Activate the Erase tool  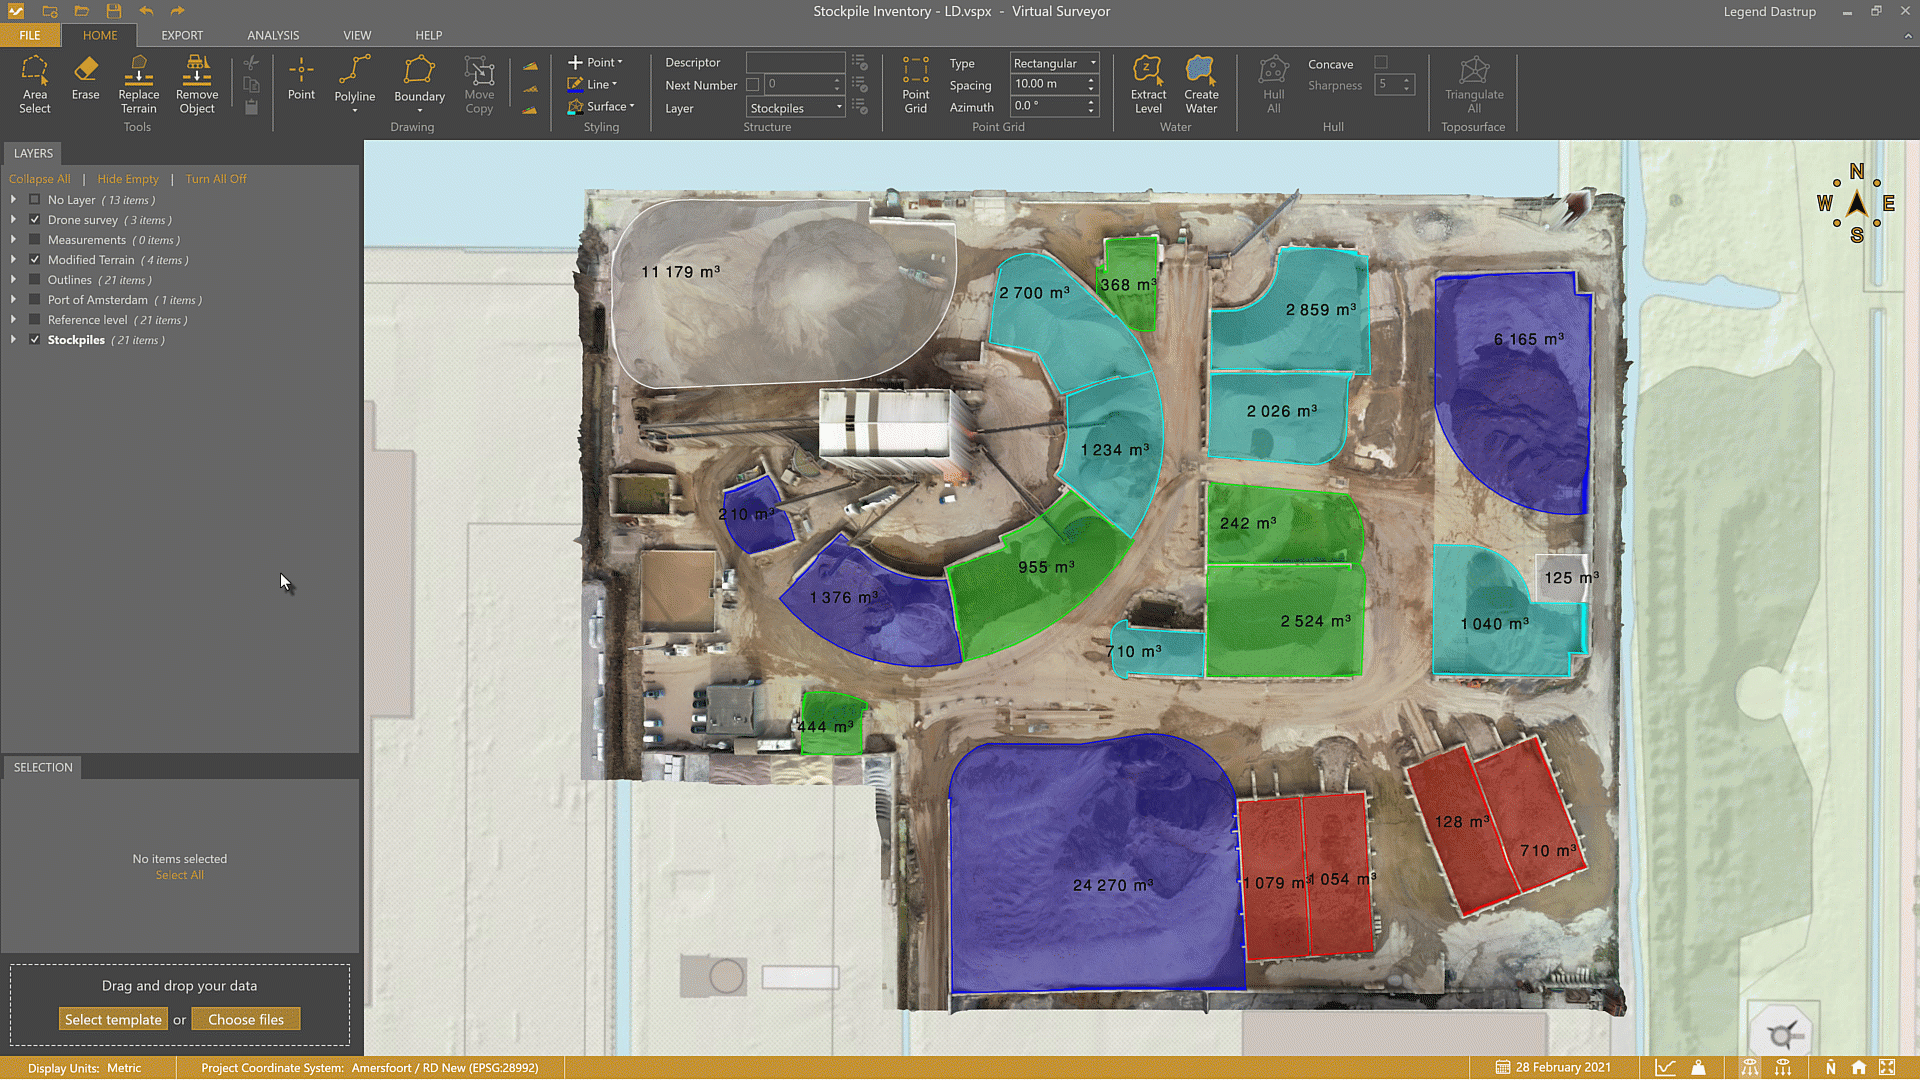(x=85, y=85)
